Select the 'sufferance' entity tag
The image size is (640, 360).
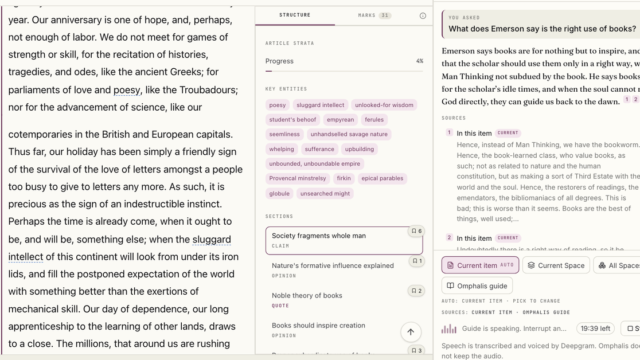(320, 149)
